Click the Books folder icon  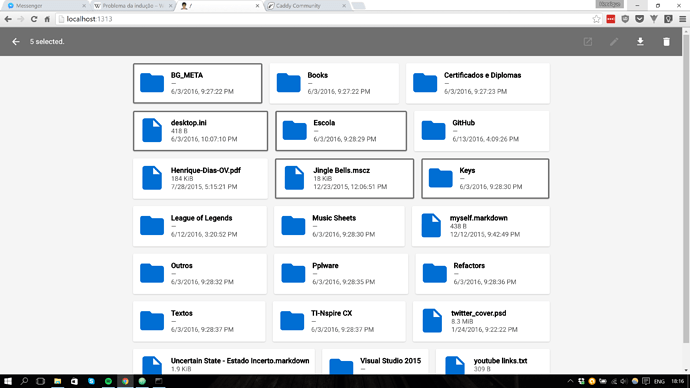tap(288, 83)
